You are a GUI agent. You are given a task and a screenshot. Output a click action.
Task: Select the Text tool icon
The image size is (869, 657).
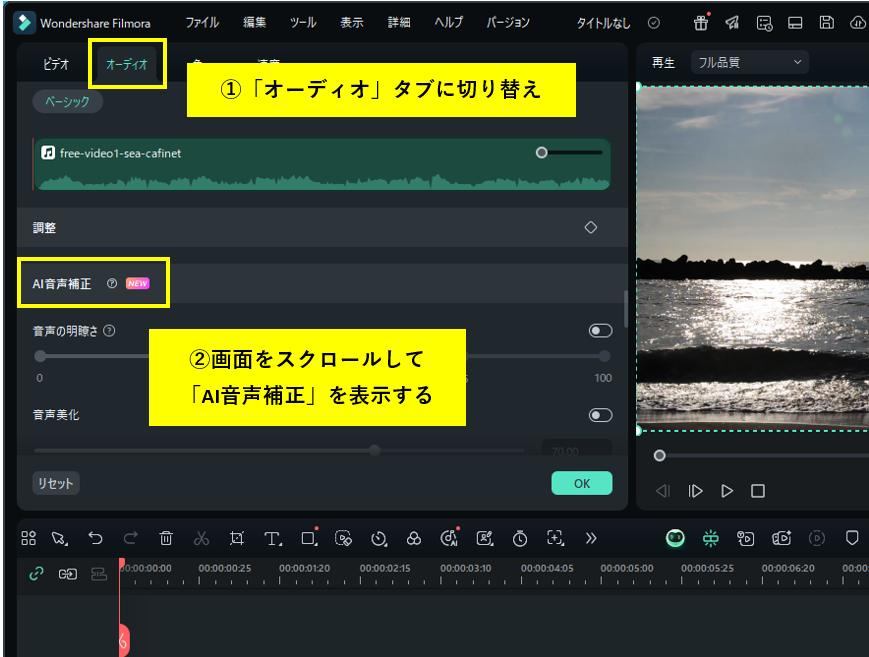(x=271, y=538)
